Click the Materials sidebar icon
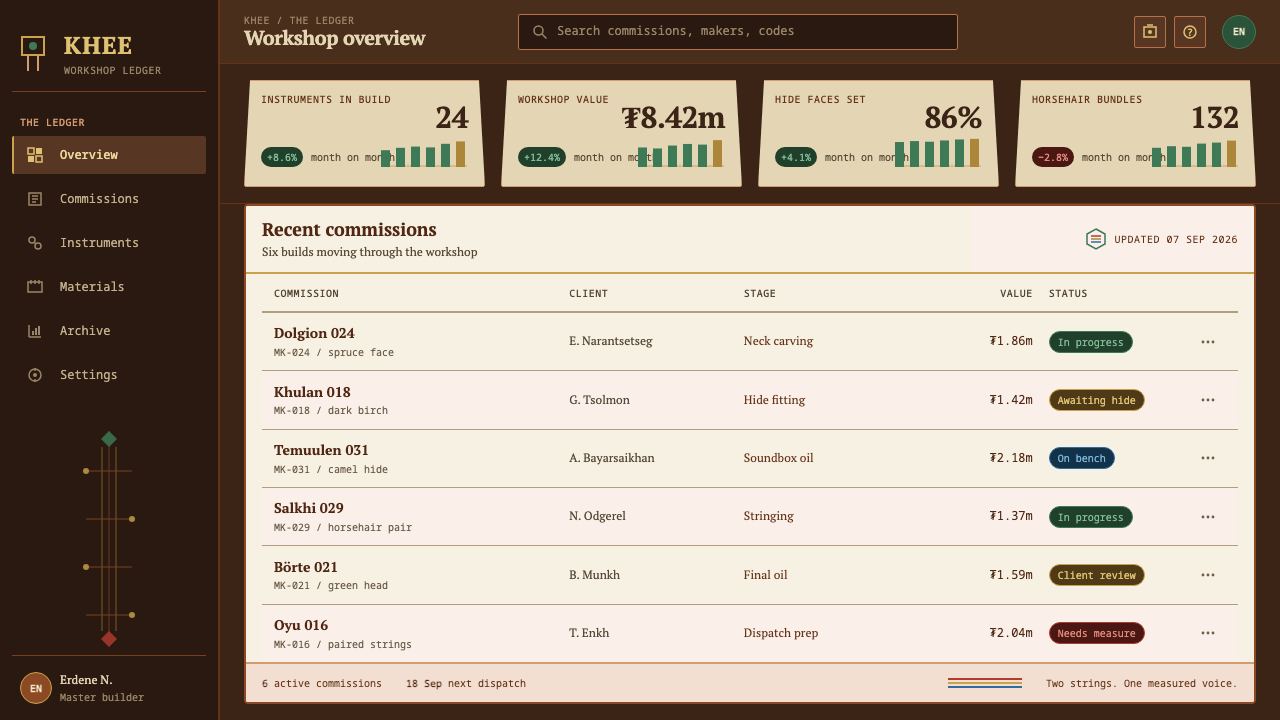The width and height of the screenshot is (1280, 720). pyautogui.click(x=35, y=287)
